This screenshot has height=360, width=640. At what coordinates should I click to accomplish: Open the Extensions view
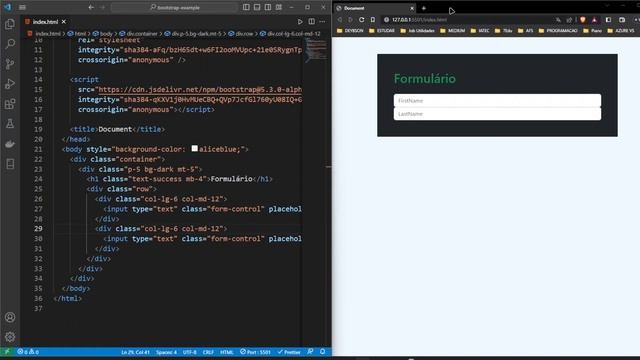[10, 104]
